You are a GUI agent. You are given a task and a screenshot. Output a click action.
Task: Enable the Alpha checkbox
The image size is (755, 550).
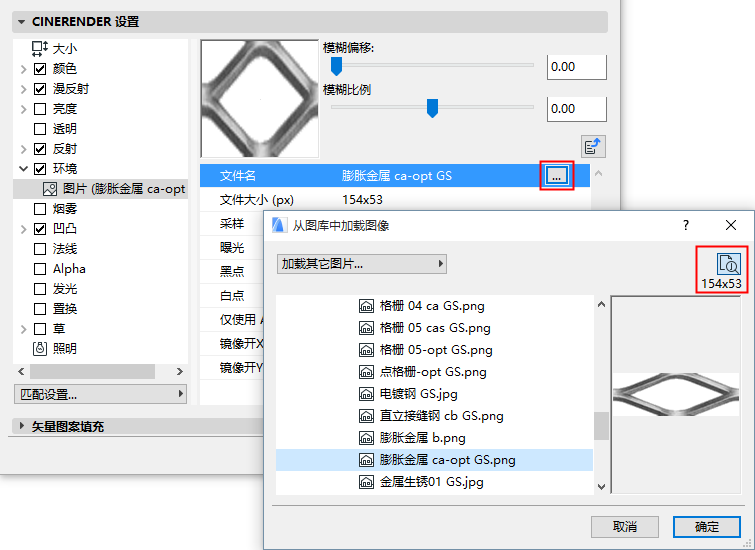coord(40,269)
